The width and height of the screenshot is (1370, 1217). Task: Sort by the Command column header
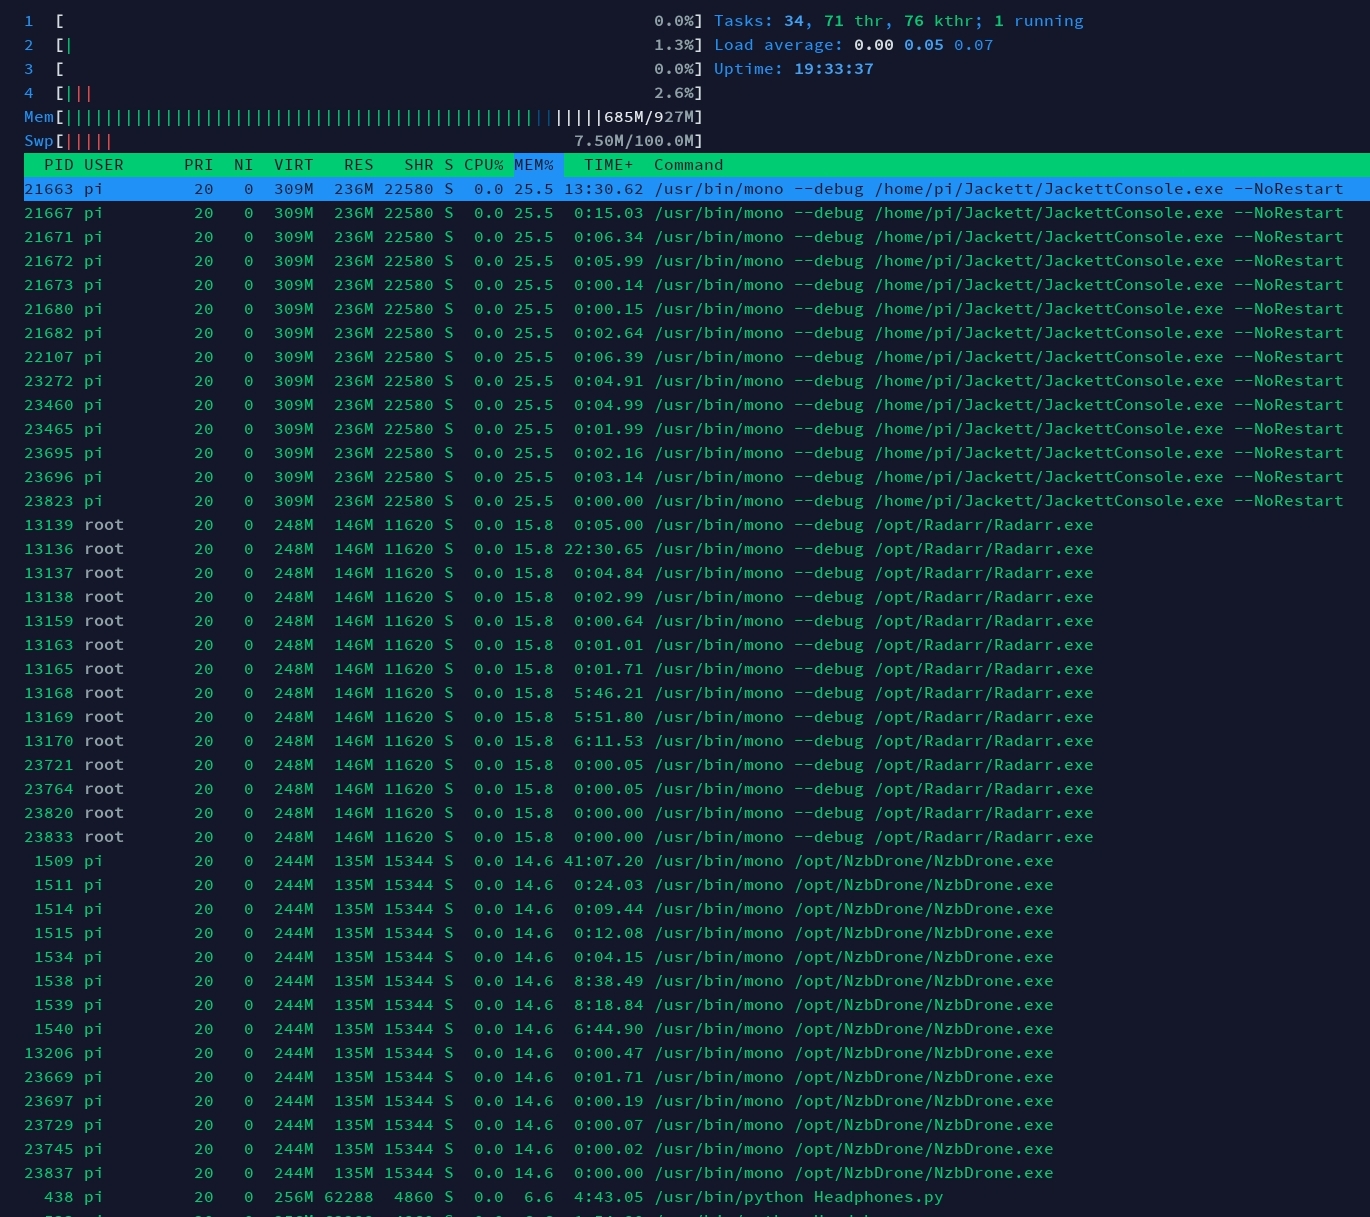(x=689, y=165)
